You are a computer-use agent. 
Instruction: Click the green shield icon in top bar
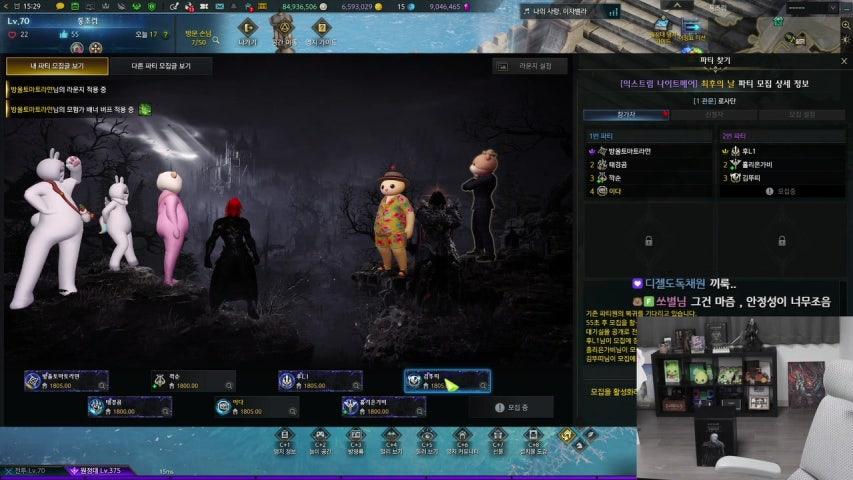coord(152,7)
